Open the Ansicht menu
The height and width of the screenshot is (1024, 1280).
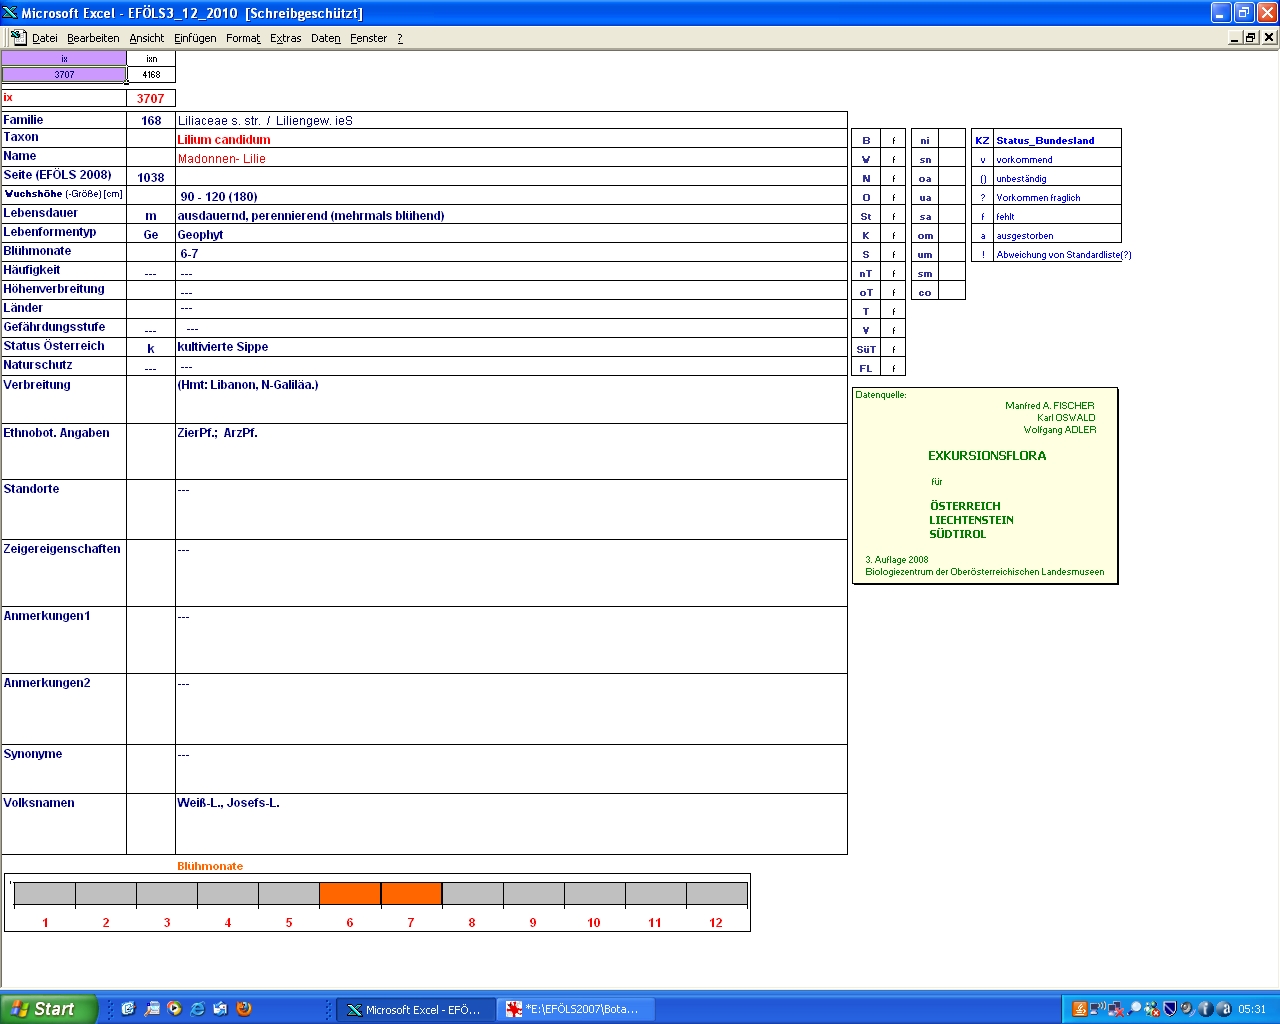[x=146, y=38]
